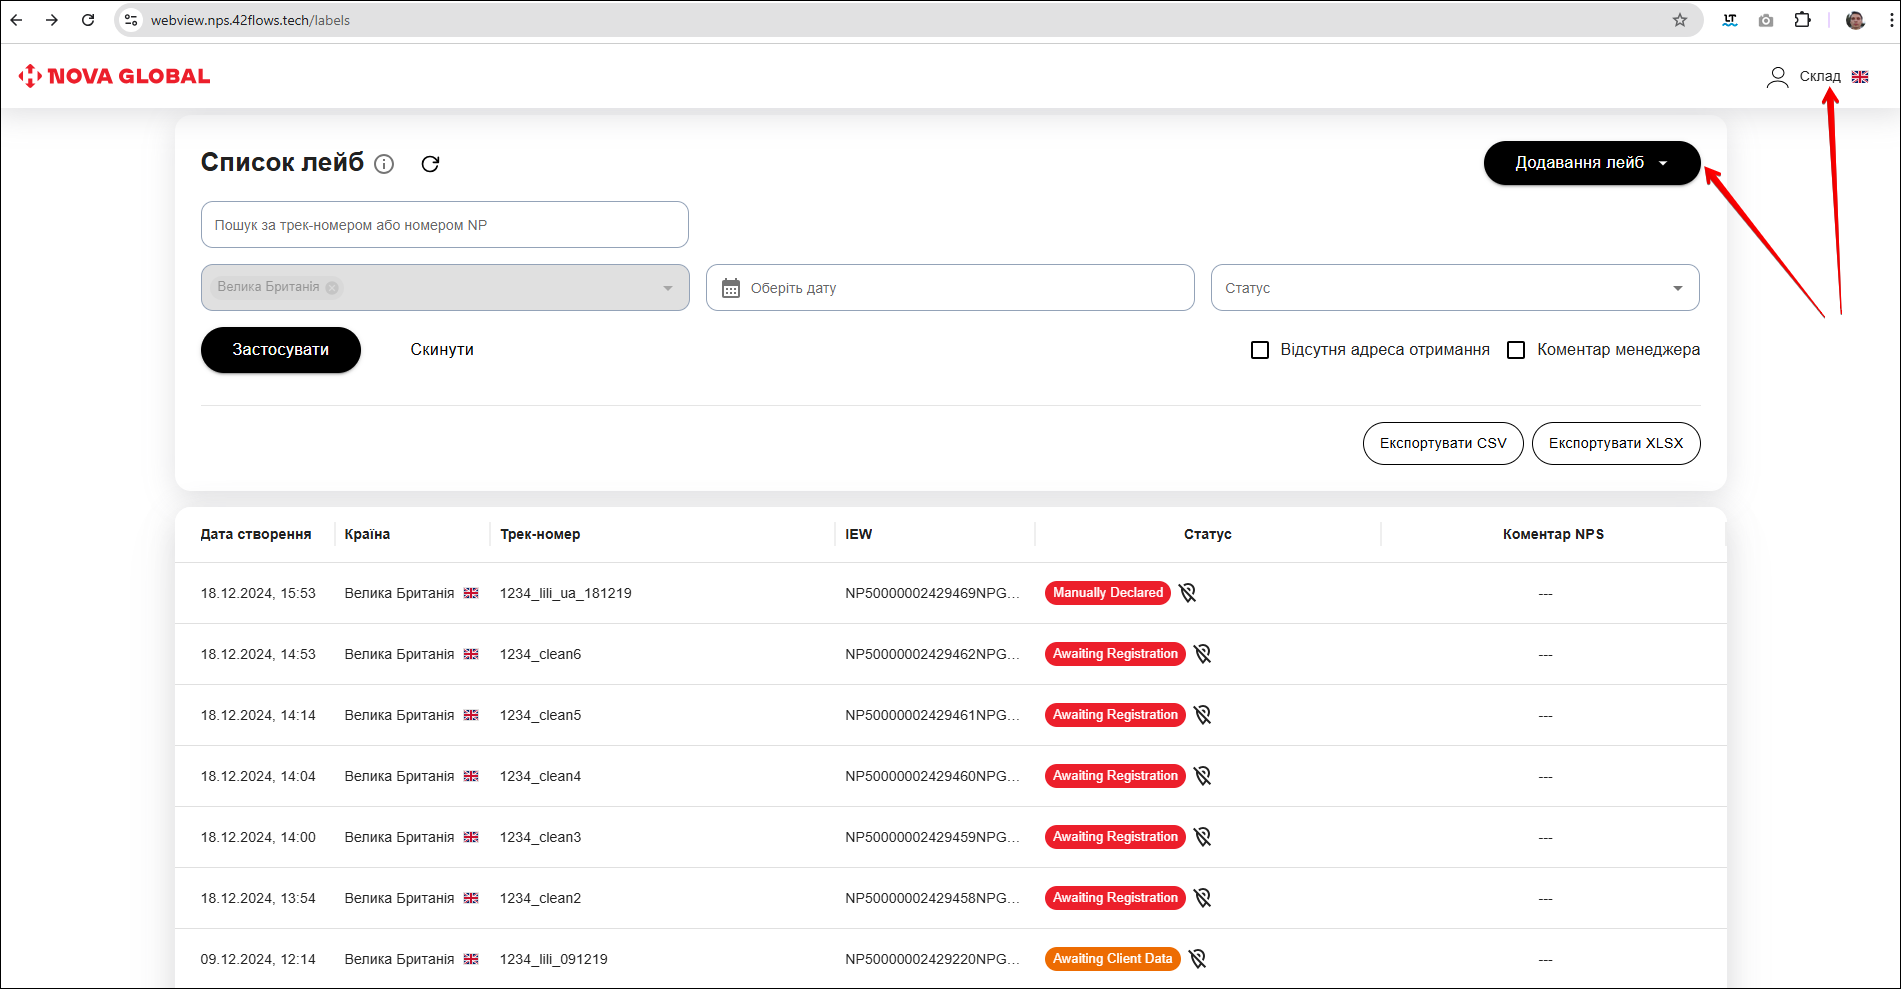Viewport: 1901px width, 989px height.
Task: Click missing address icon on row 1234_clean5
Action: pos(1202,715)
